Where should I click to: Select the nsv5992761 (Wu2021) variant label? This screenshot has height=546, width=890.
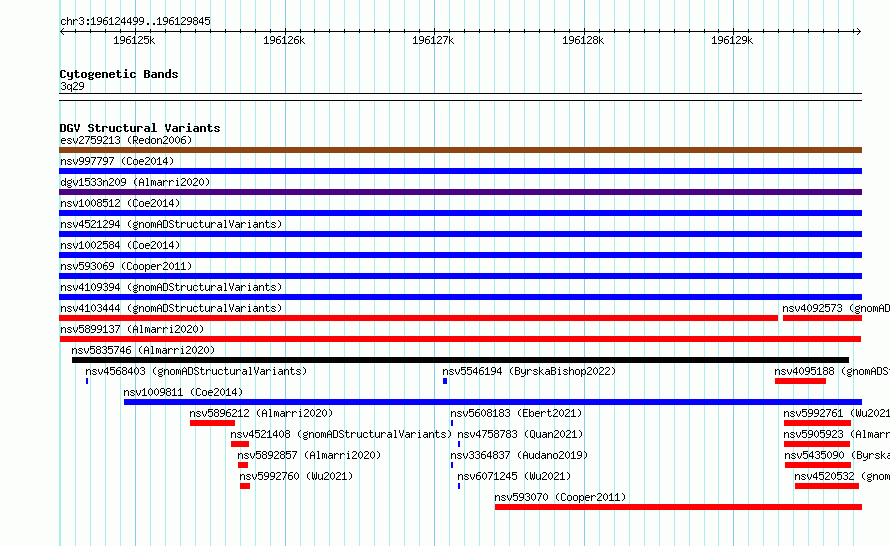click(x=836, y=413)
